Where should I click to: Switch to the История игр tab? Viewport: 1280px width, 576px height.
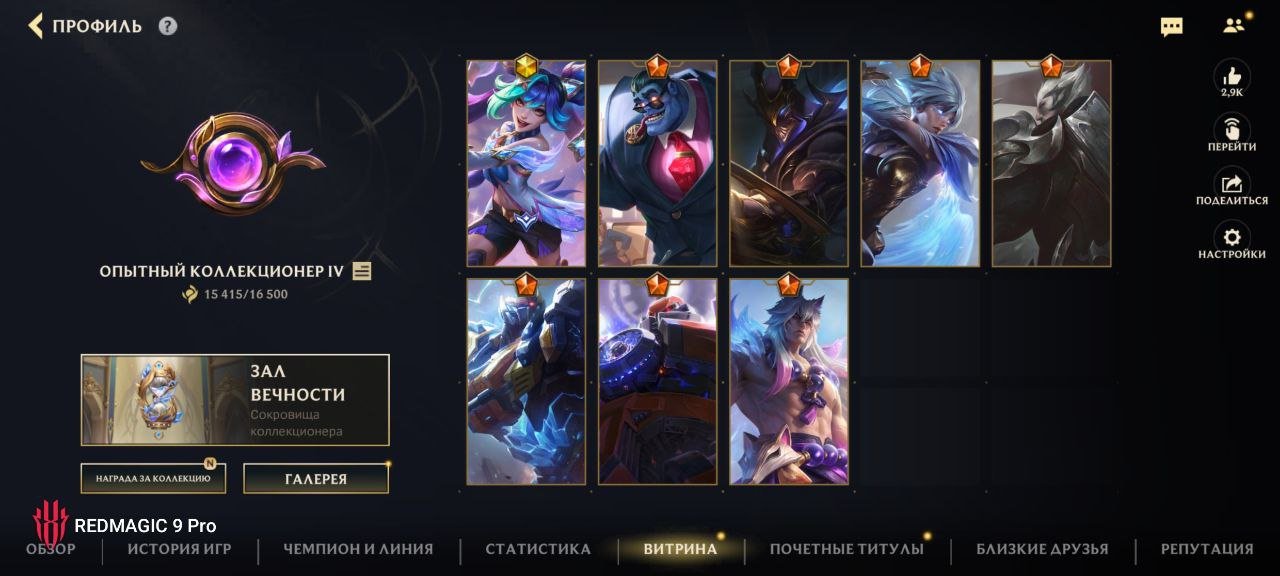click(x=179, y=549)
